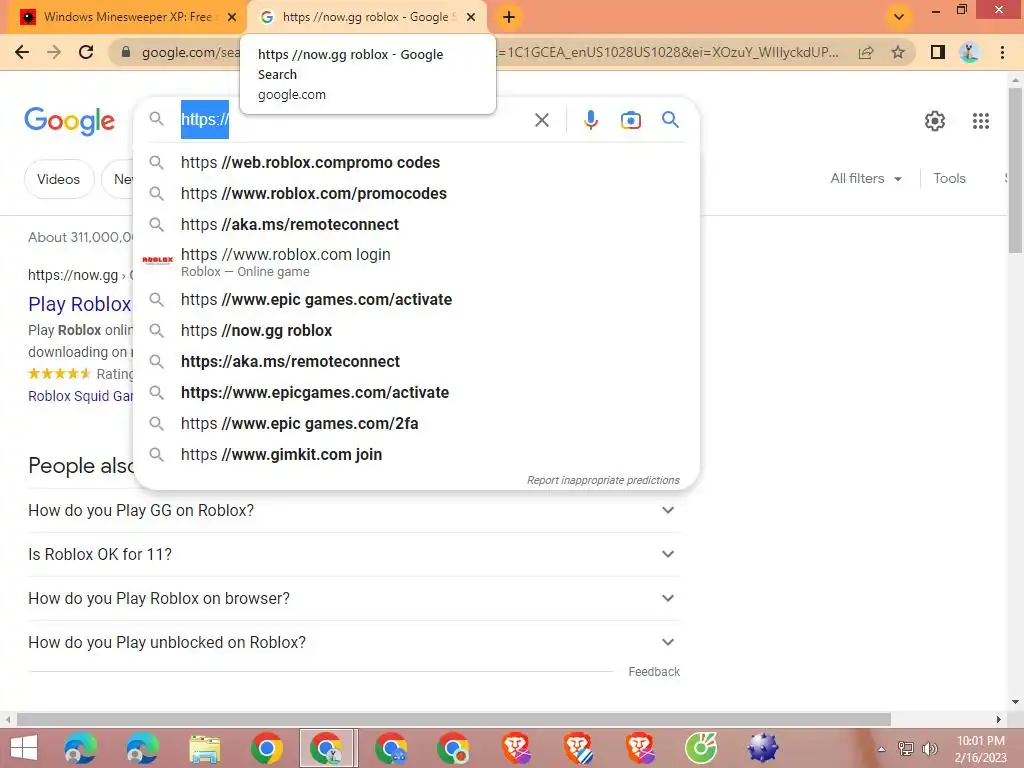Open the tab search dropdown

pos(899,17)
